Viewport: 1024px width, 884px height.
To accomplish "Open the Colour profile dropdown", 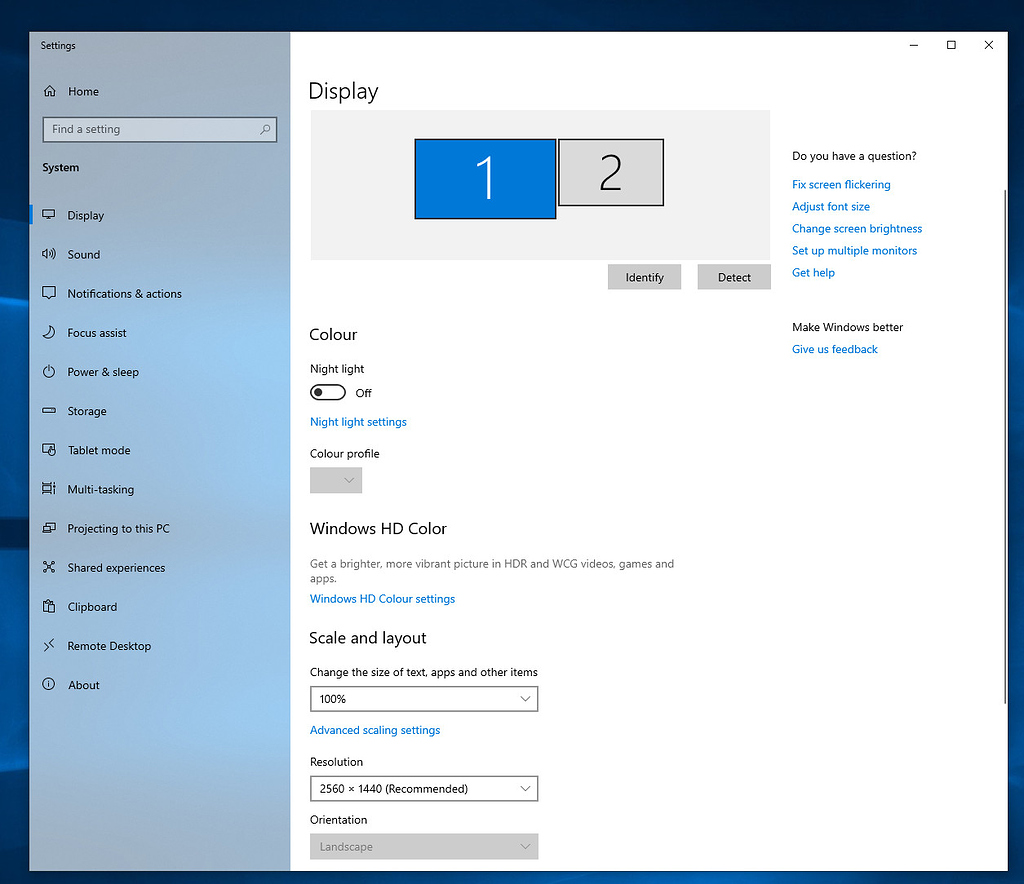I will [x=336, y=480].
